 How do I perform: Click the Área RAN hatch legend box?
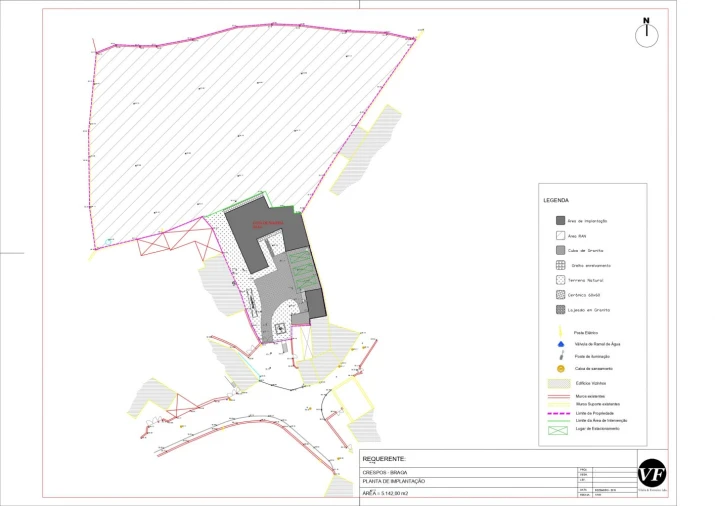(x=561, y=235)
